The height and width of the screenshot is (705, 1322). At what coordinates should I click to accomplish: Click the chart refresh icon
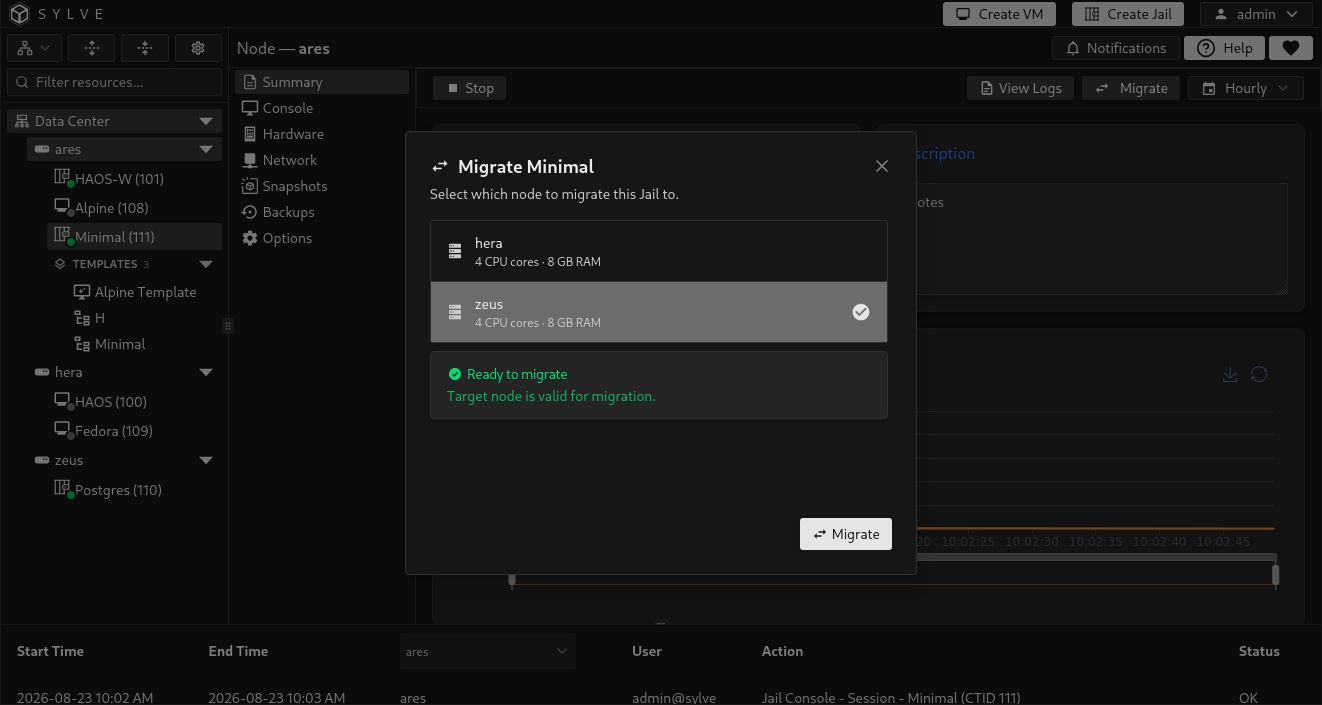(x=1259, y=374)
